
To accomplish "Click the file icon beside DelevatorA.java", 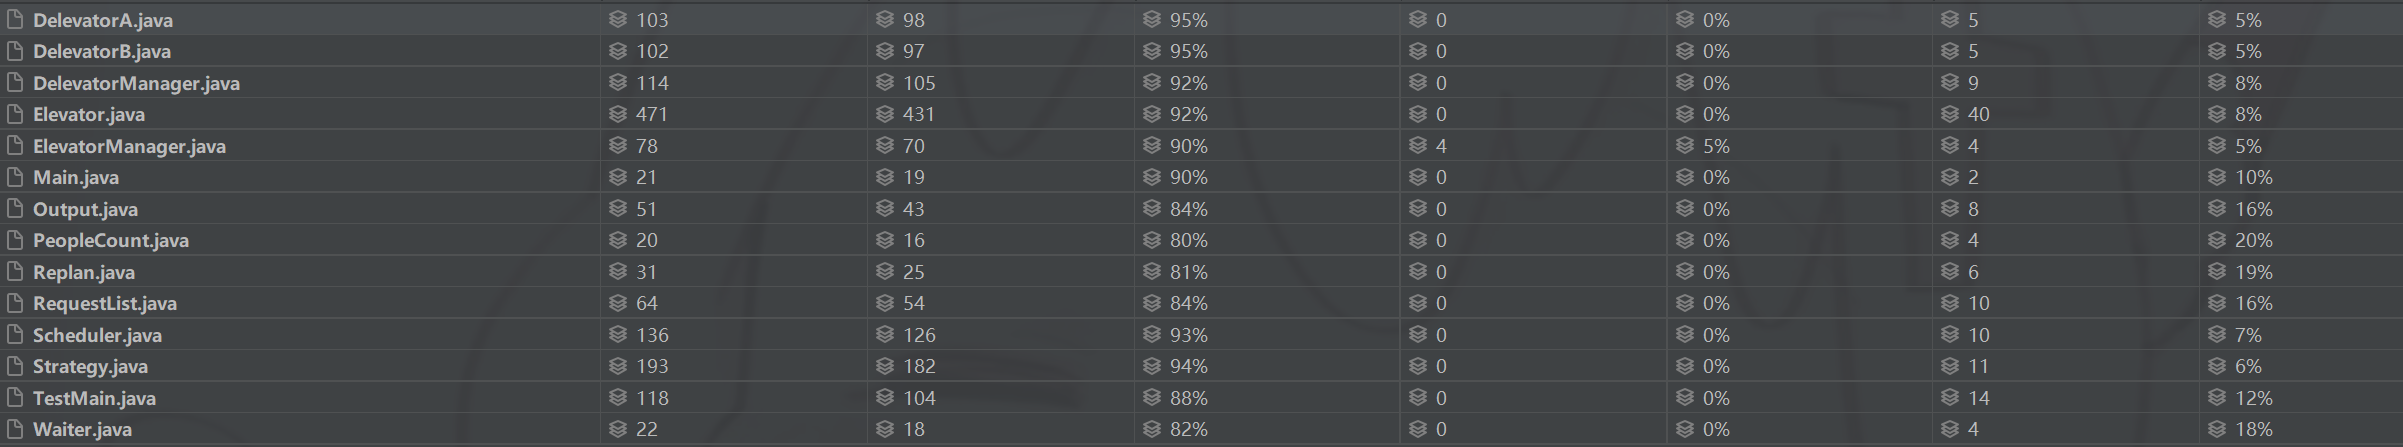I will coord(14,20).
